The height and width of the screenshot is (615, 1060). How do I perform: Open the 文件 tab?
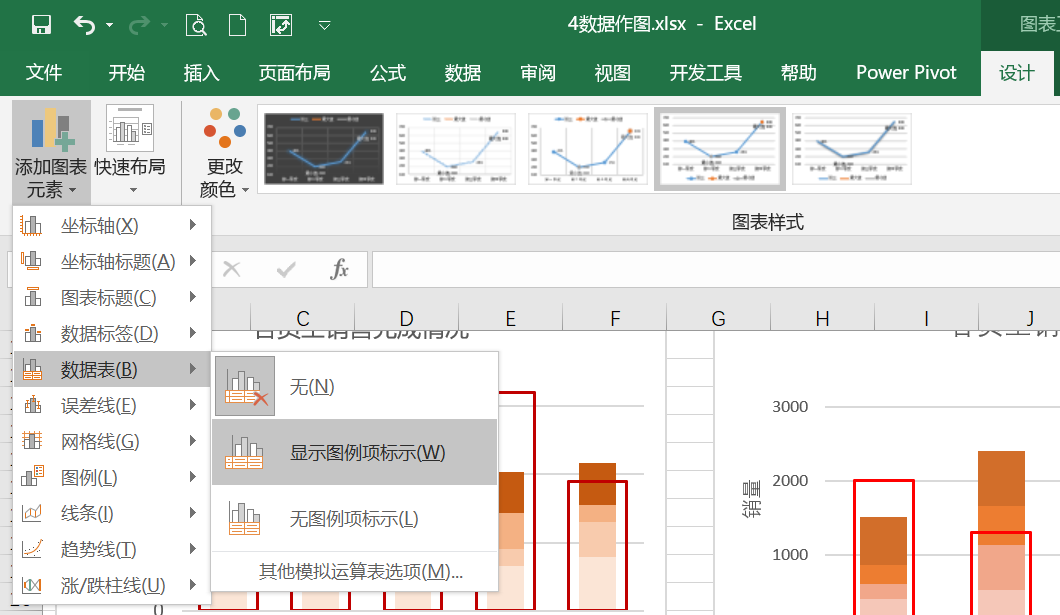44,72
